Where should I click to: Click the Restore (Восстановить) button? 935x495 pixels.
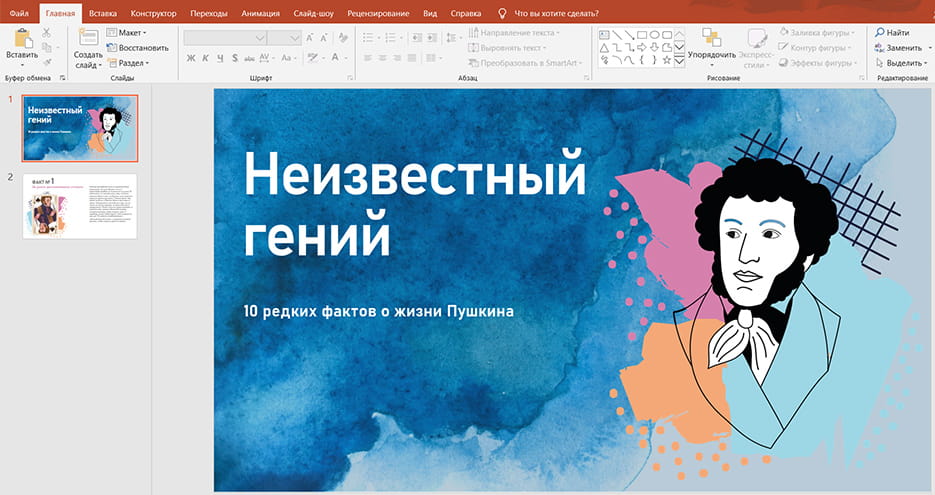tap(137, 48)
